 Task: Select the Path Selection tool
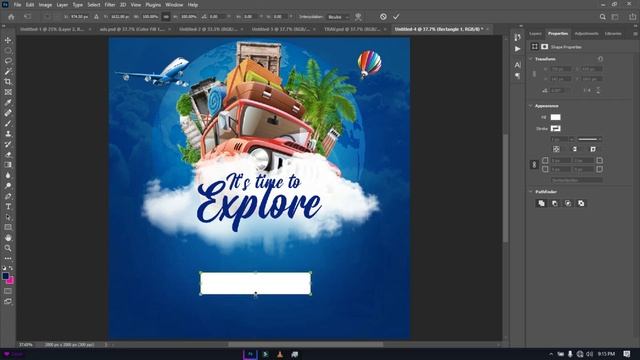coord(8,217)
